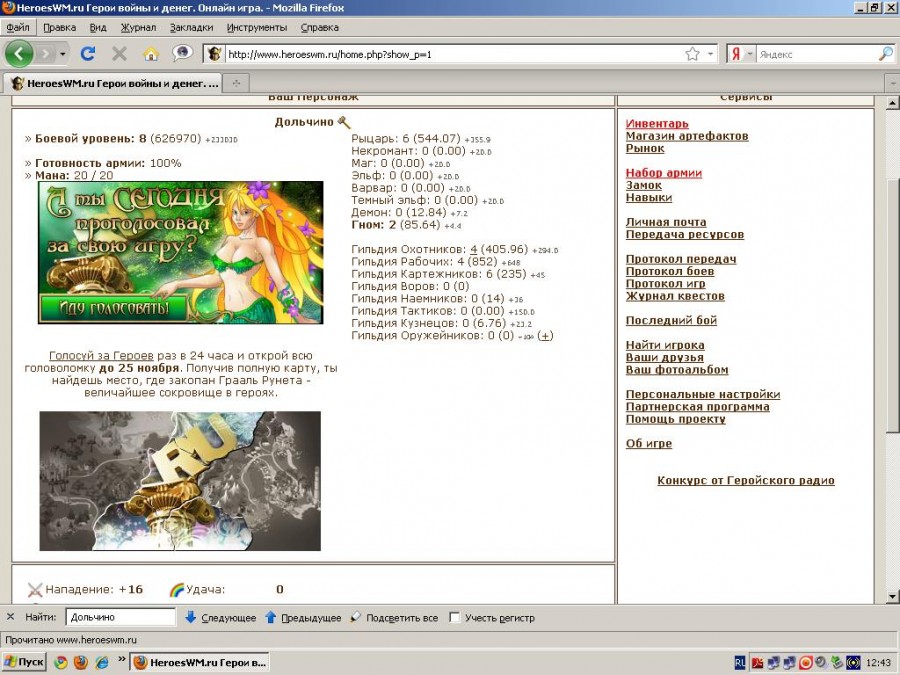The image size is (900, 675).
Task: Go to the Рынок link
Action: [645, 148]
